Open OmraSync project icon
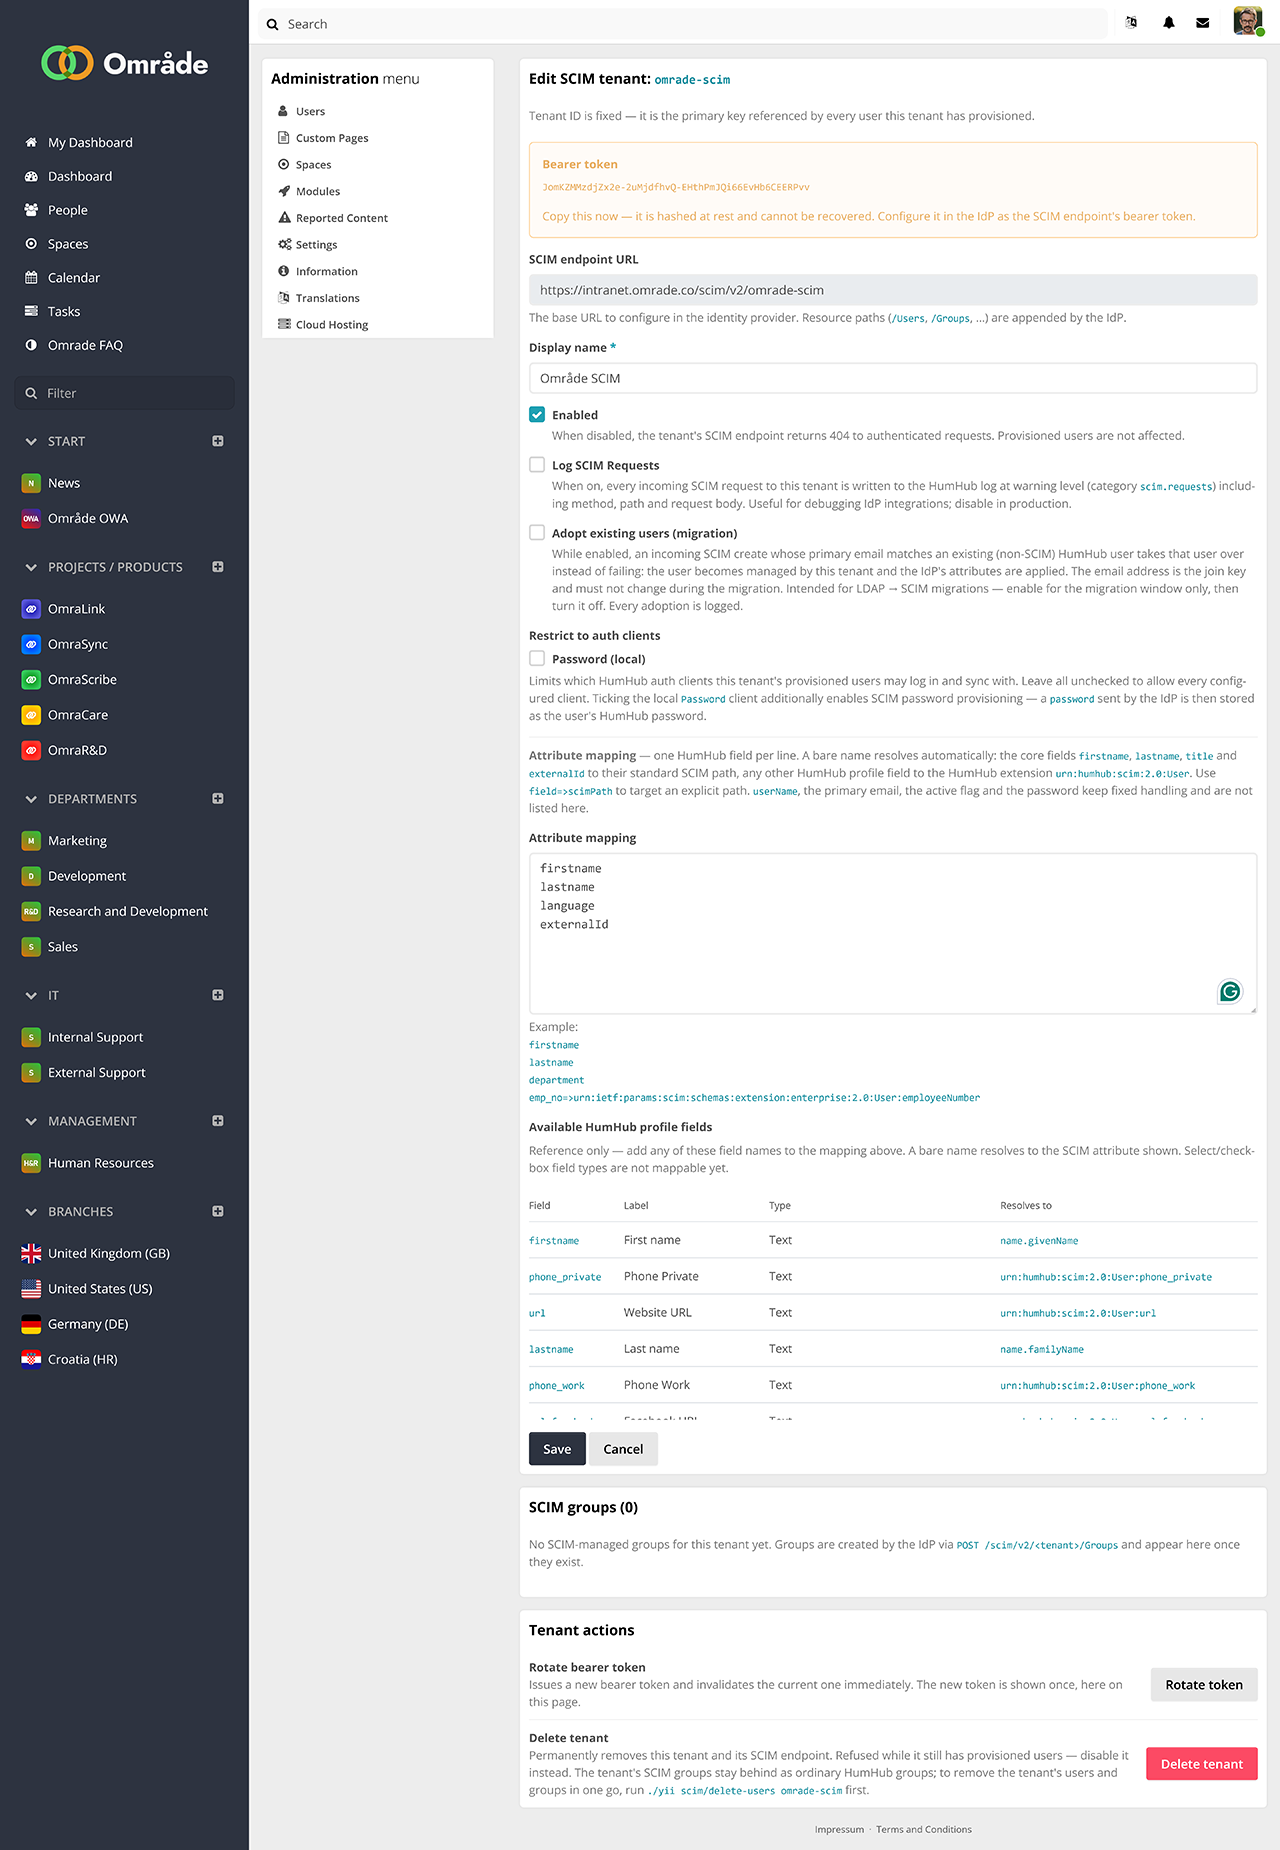 point(31,644)
